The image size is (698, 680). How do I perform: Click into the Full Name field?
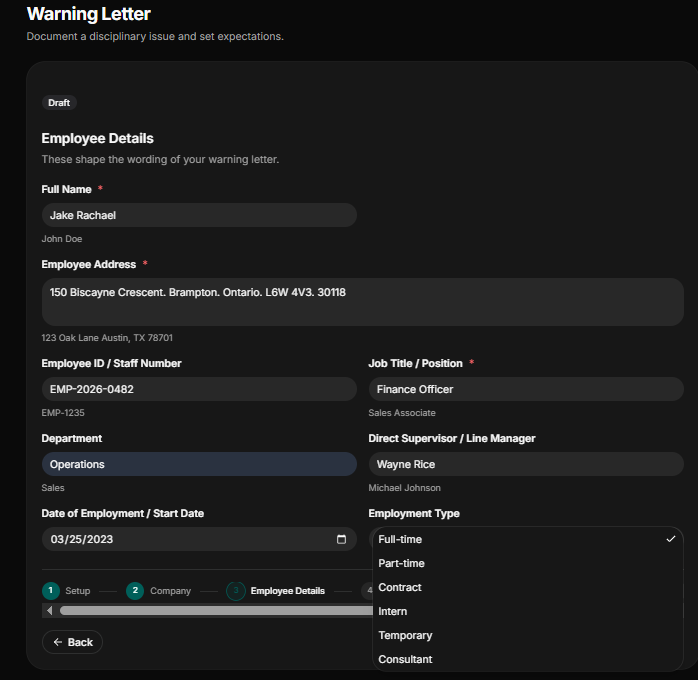(199, 215)
